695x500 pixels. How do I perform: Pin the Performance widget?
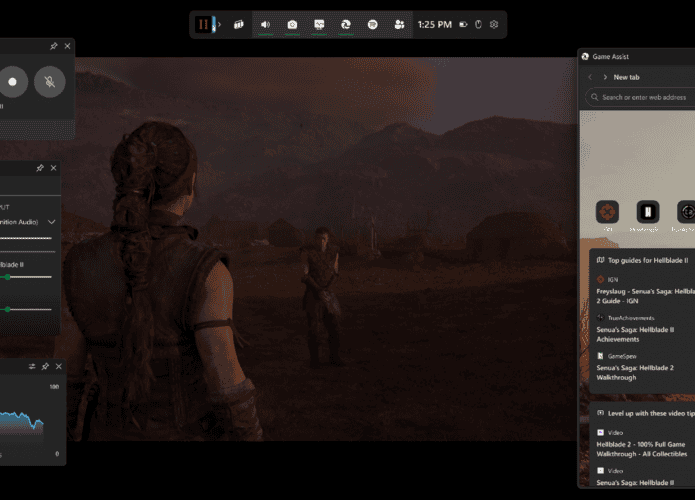[x=45, y=367]
